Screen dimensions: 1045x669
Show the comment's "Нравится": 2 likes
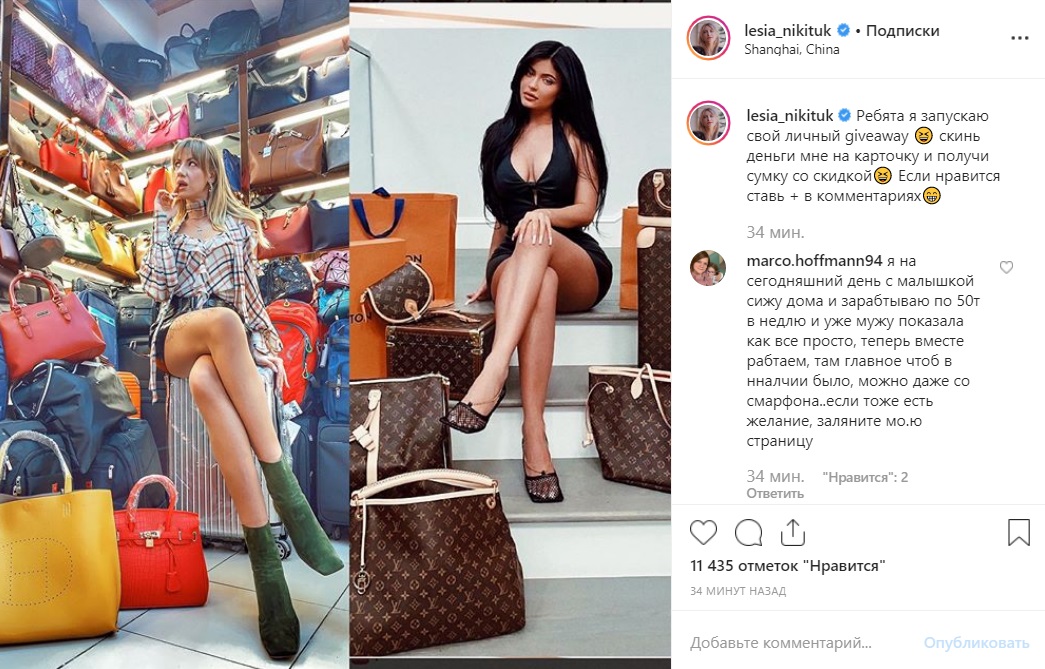(x=865, y=477)
